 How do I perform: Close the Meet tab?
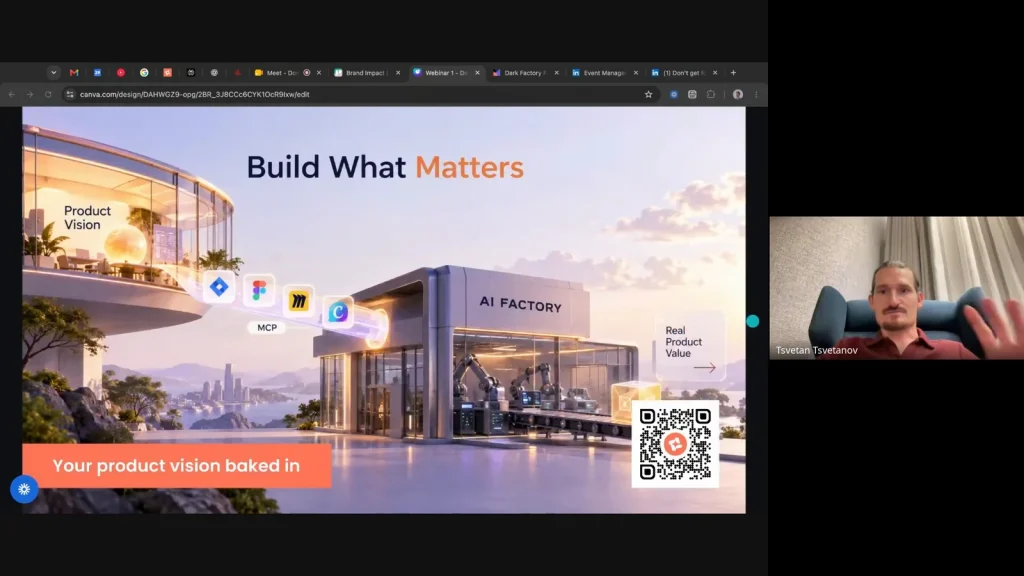coord(319,72)
